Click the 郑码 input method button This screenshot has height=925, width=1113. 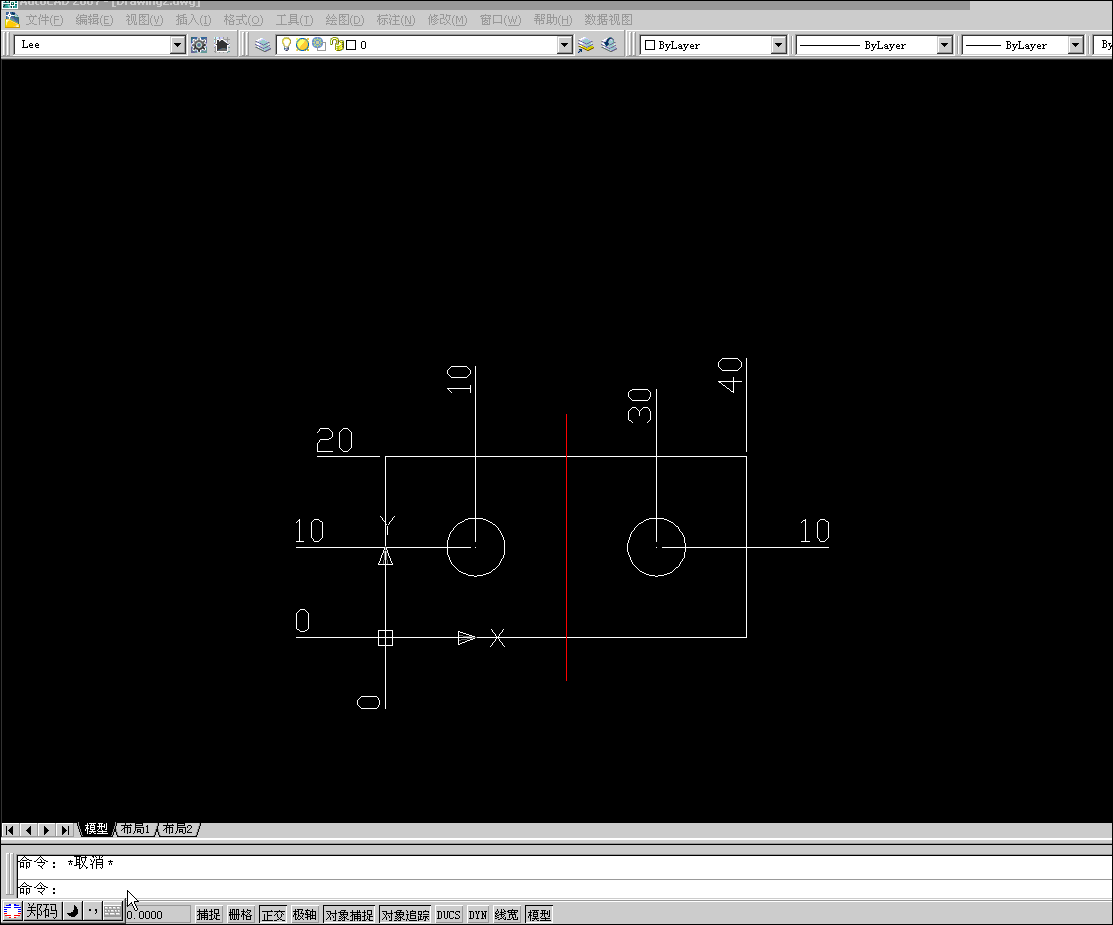tap(42, 911)
